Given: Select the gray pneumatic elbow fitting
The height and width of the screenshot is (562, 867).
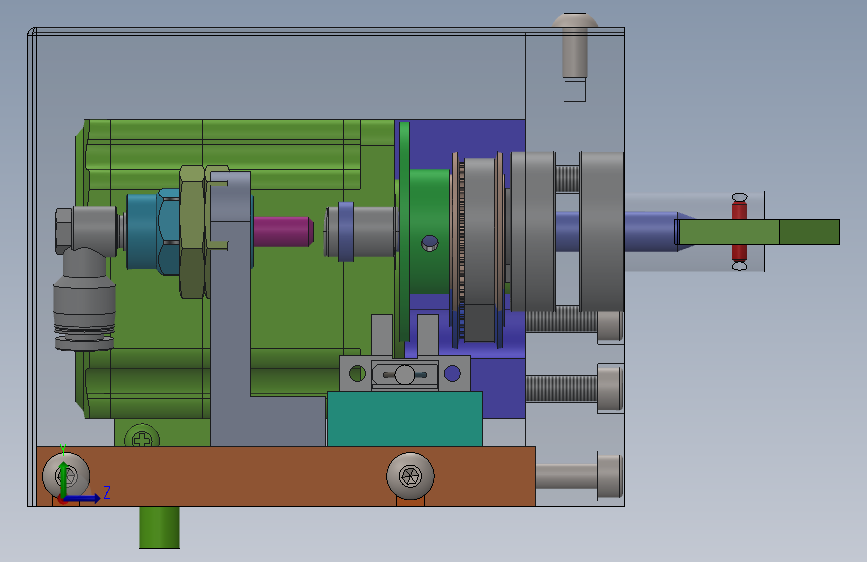Looking at the screenshot, I should [85, 278].
